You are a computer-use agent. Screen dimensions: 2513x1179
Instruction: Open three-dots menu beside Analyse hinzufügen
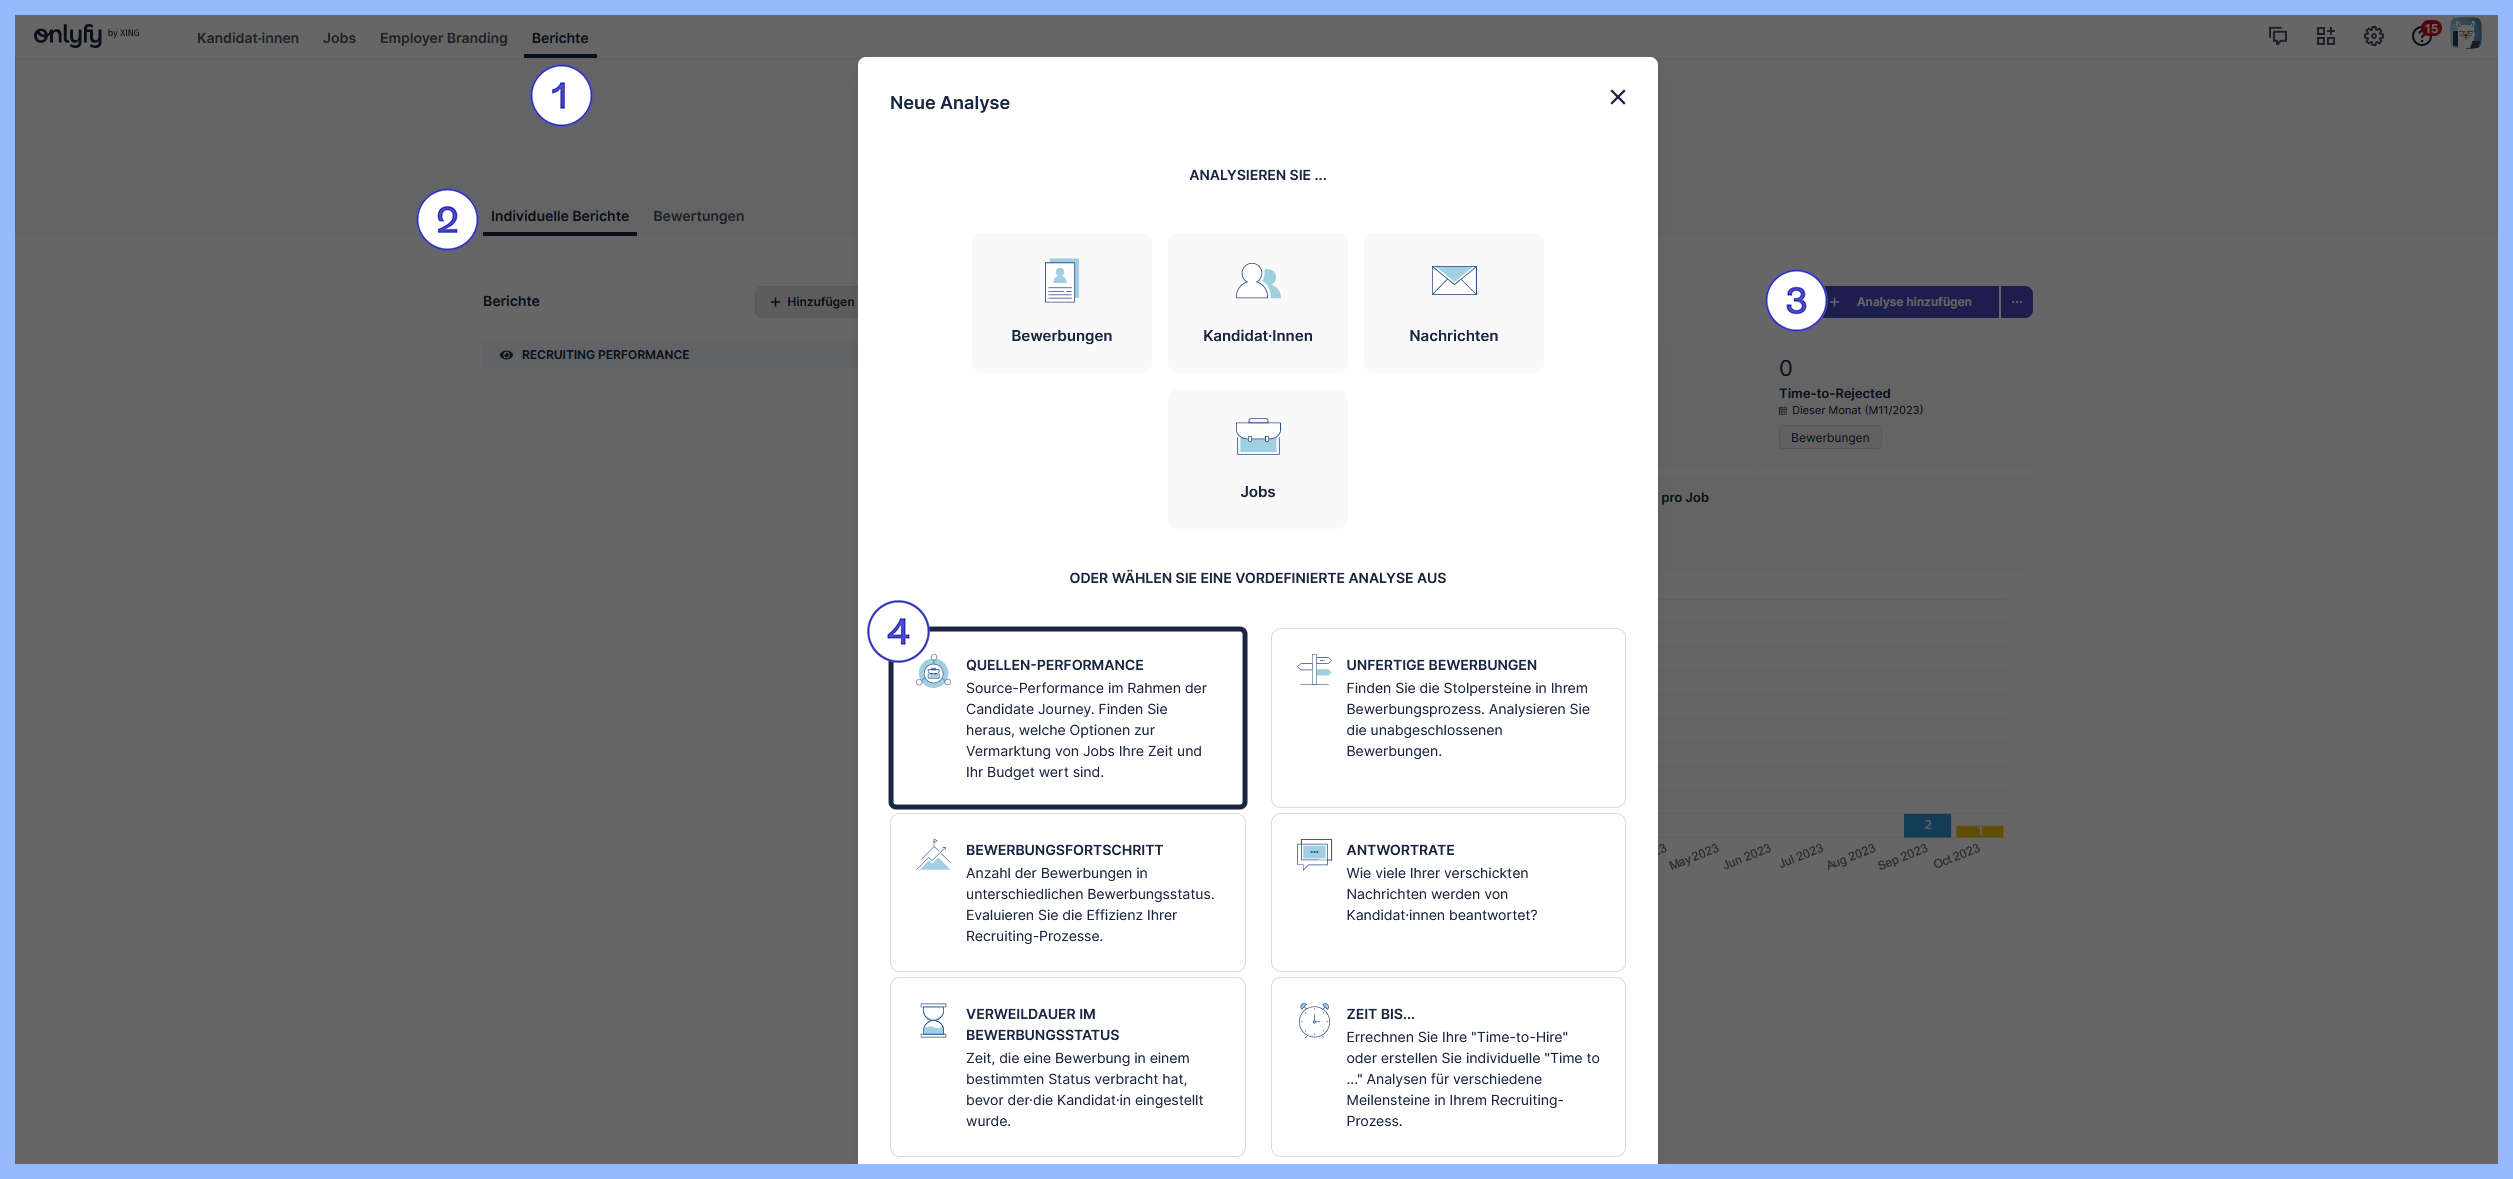pos(2016,302)
